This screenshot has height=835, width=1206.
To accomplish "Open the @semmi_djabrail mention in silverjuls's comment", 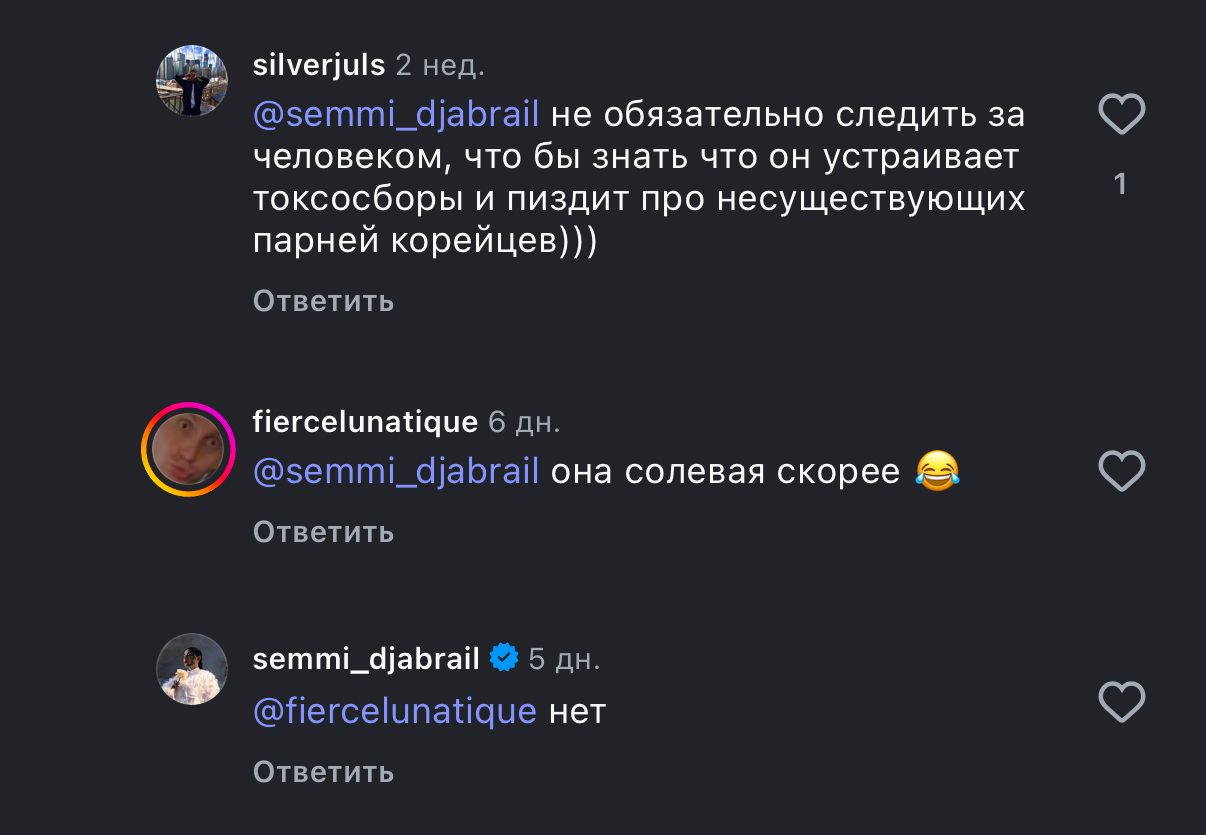I will click(x=396, y=115).
